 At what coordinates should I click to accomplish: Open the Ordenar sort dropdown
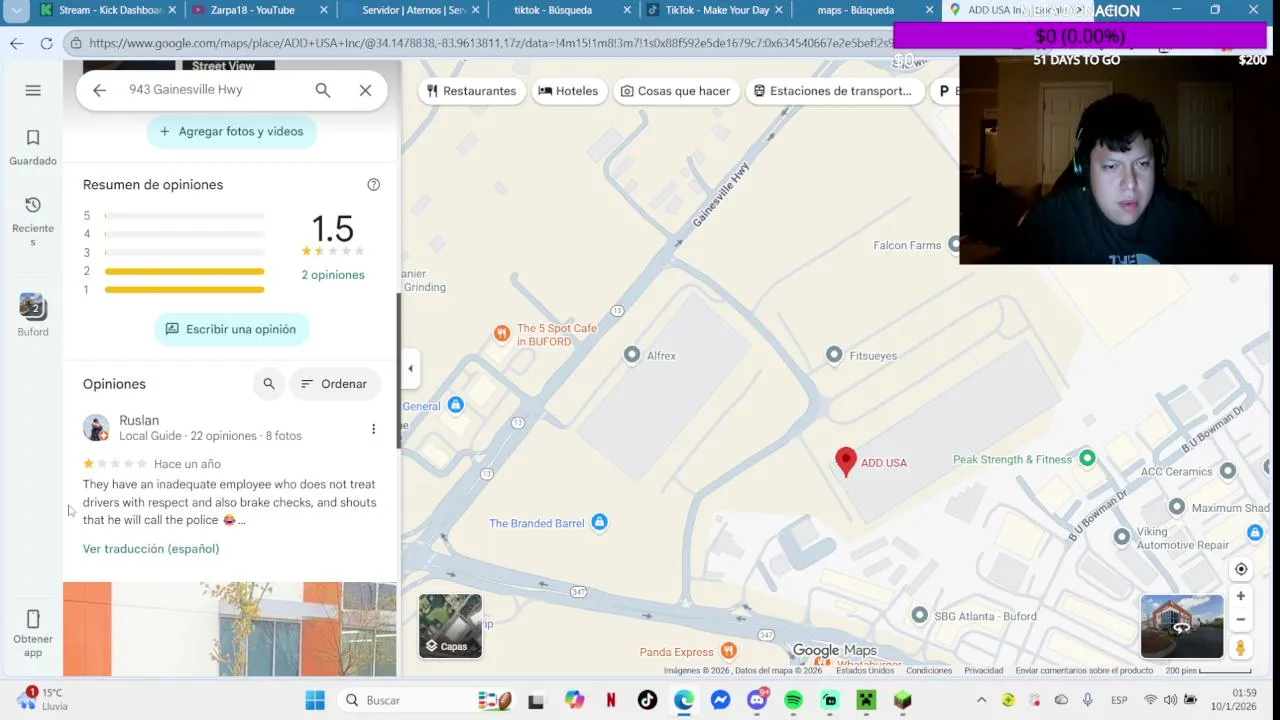point(335,384)
